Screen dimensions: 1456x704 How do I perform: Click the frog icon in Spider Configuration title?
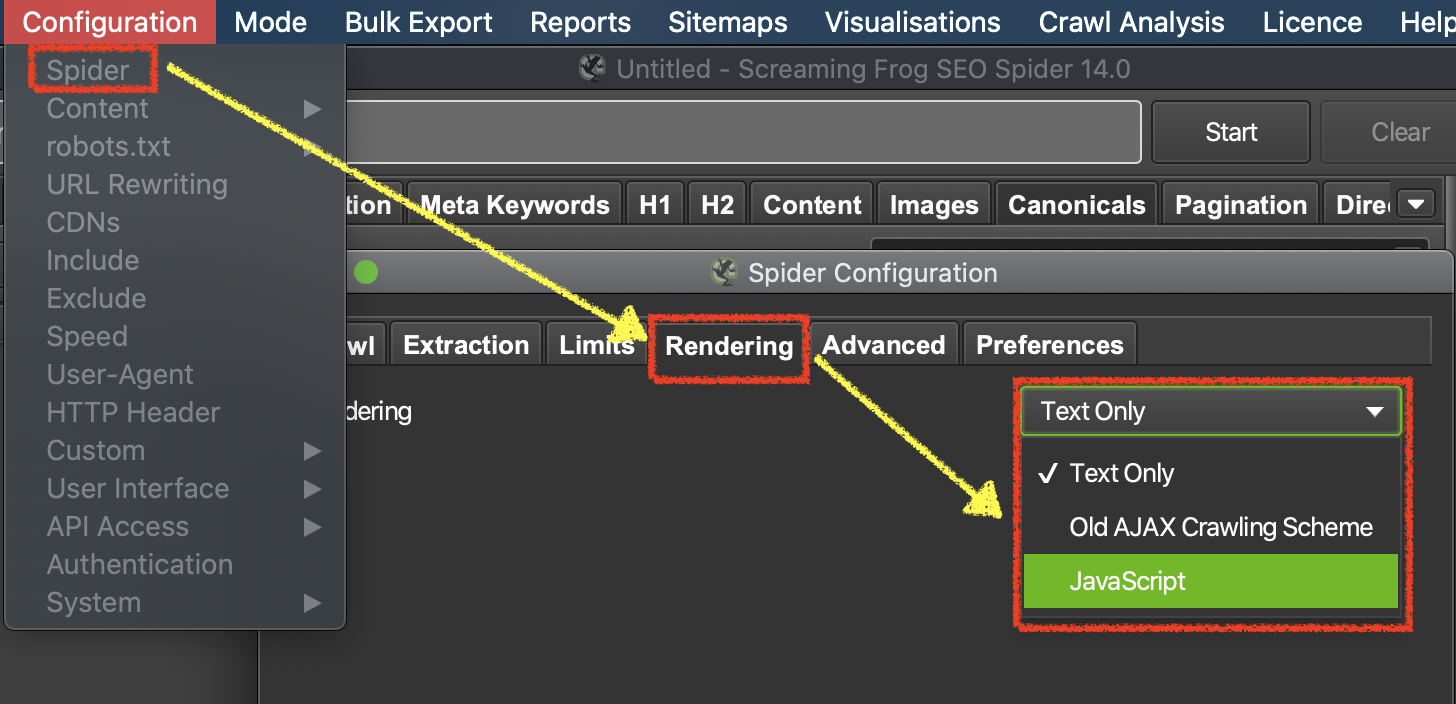click(724, 272)
